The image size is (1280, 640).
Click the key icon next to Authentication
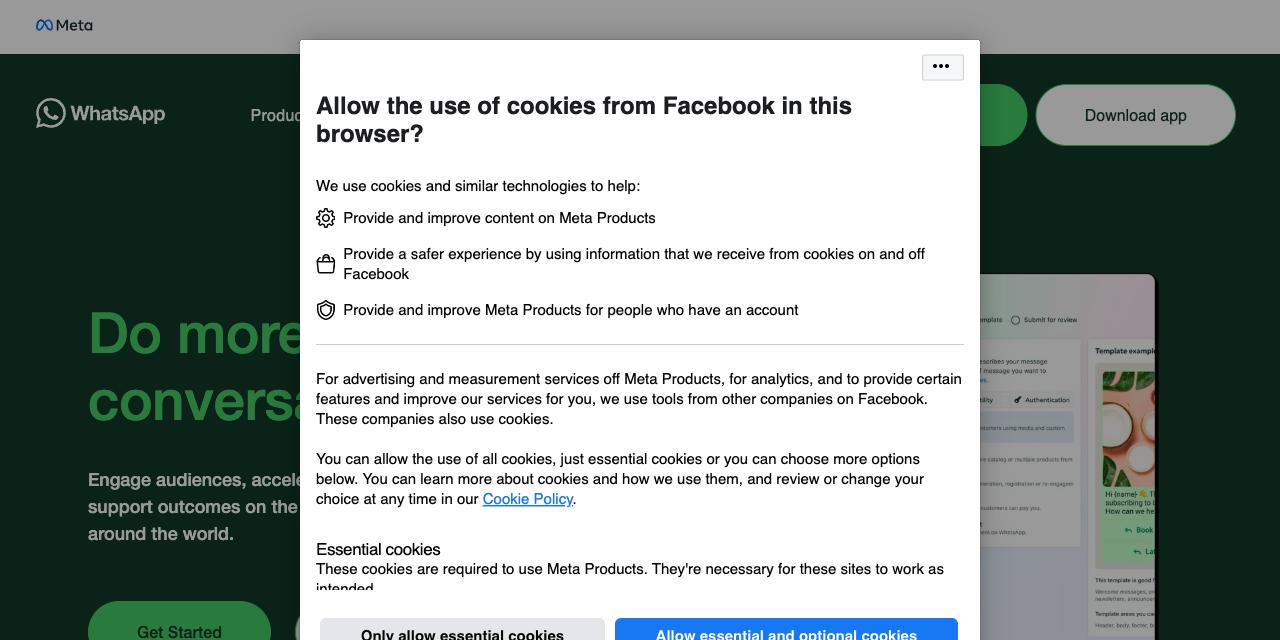1017,400
